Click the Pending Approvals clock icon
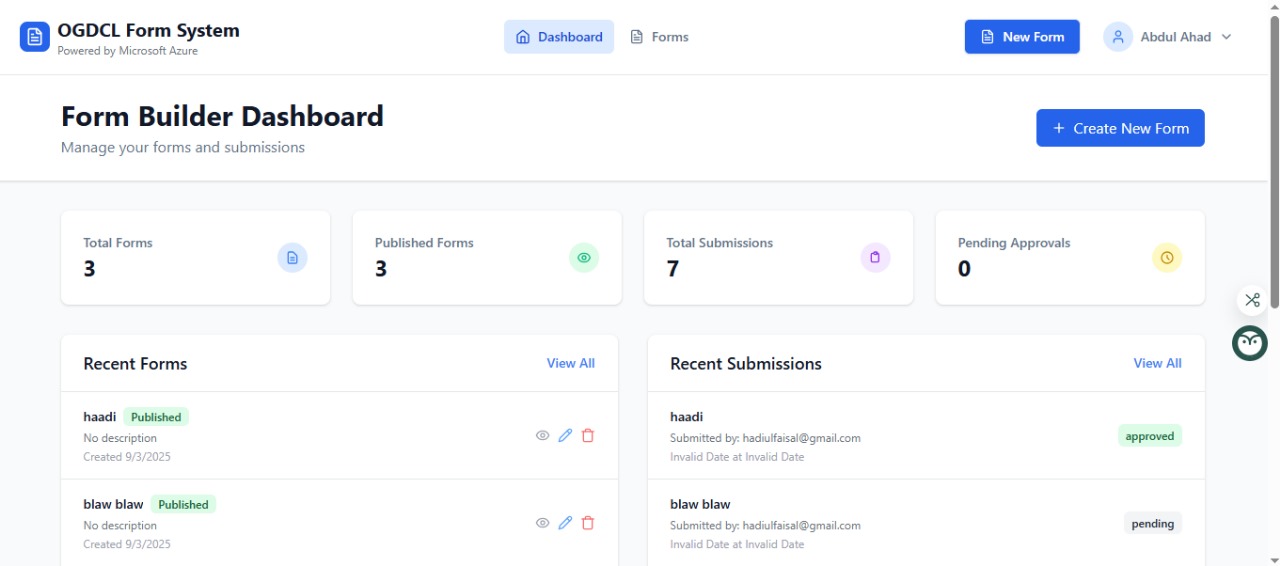1280x566 pixels. tap(1167, 258)
